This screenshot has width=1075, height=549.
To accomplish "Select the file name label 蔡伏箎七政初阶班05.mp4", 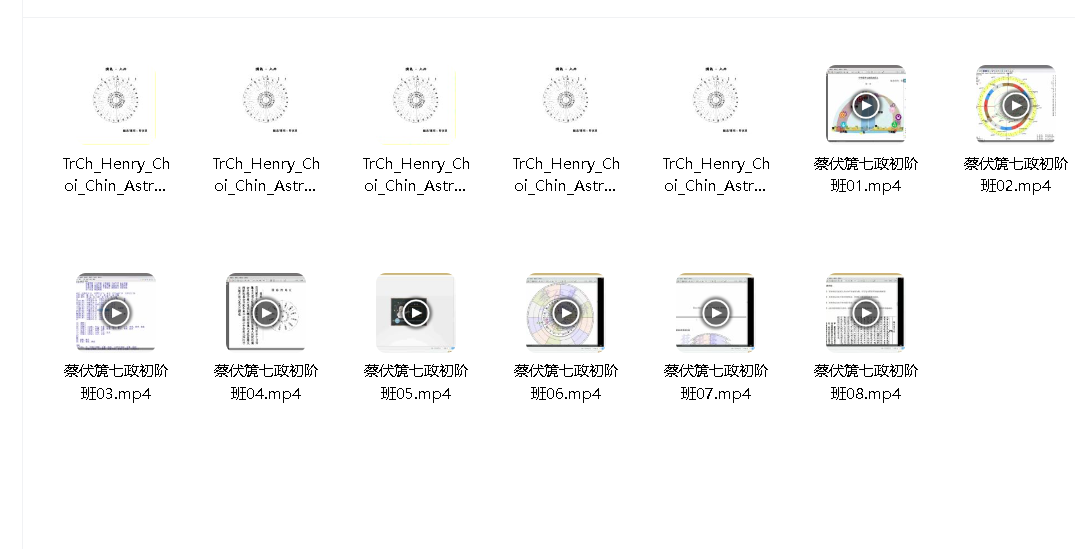I will [416, 382].
